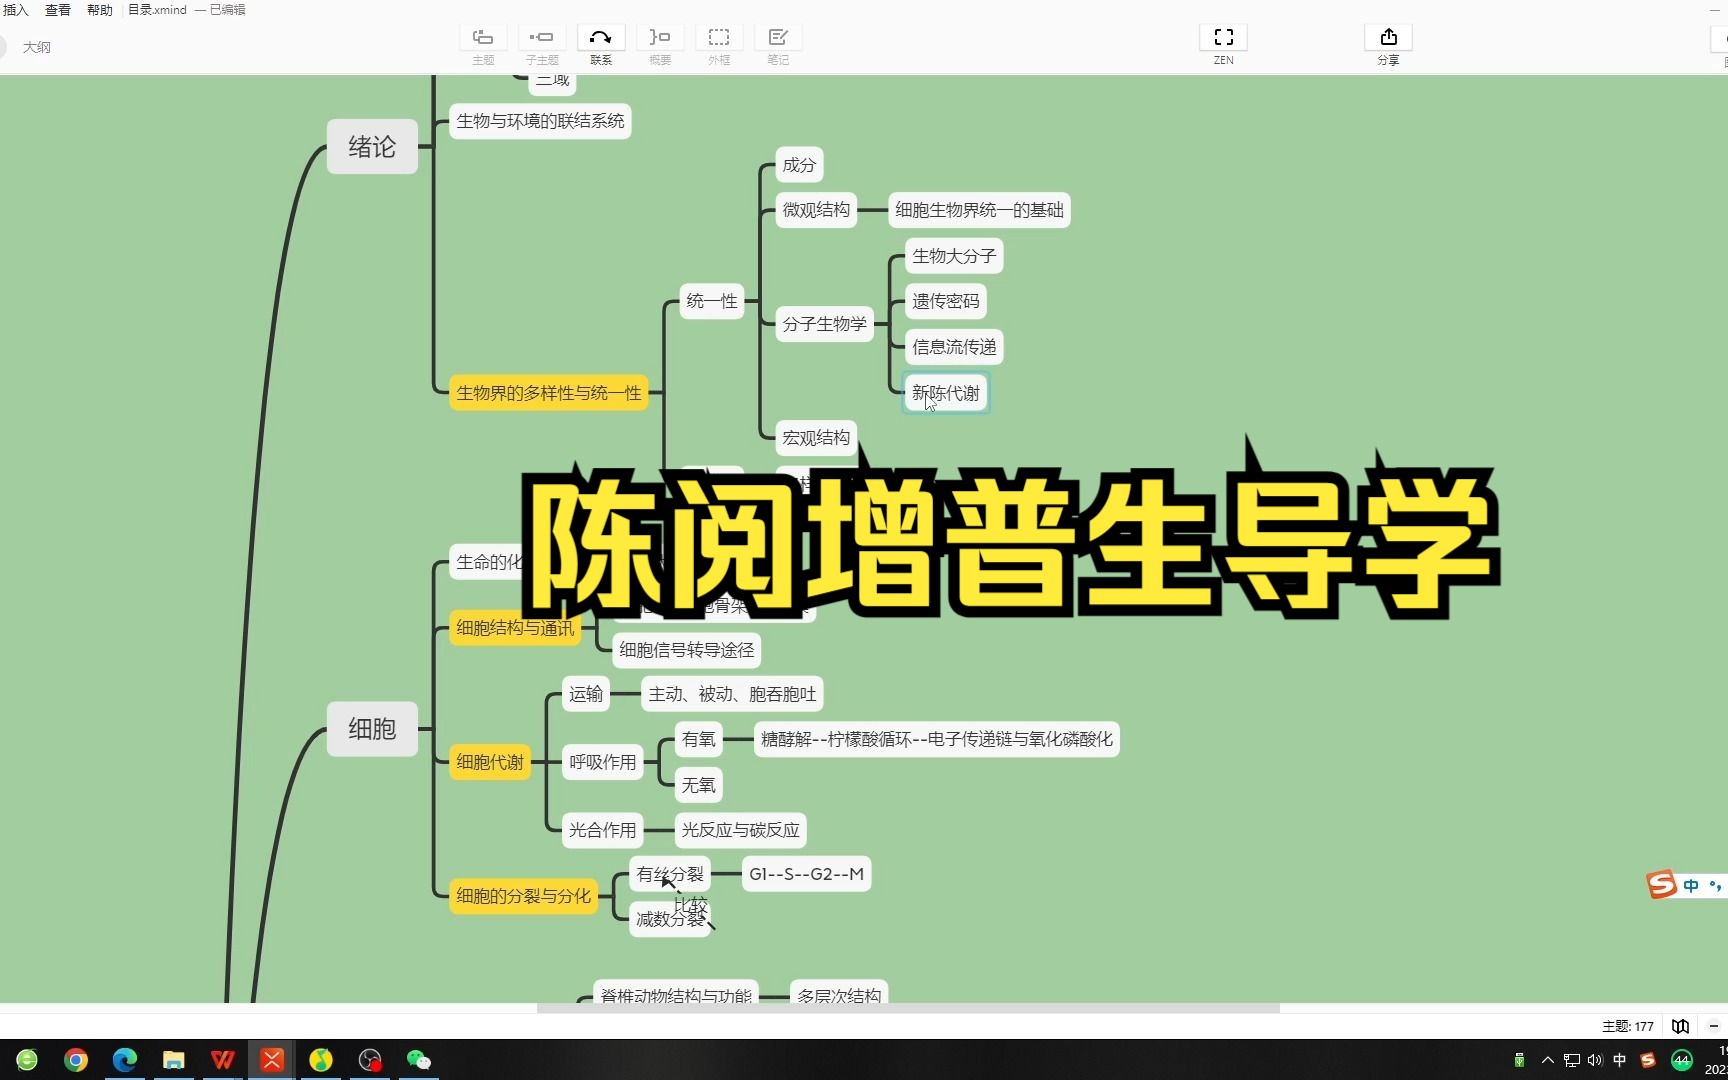Select the 细胞结构与通讯 node
This screenshot has width=1728, height=1080.
[515, 628]
